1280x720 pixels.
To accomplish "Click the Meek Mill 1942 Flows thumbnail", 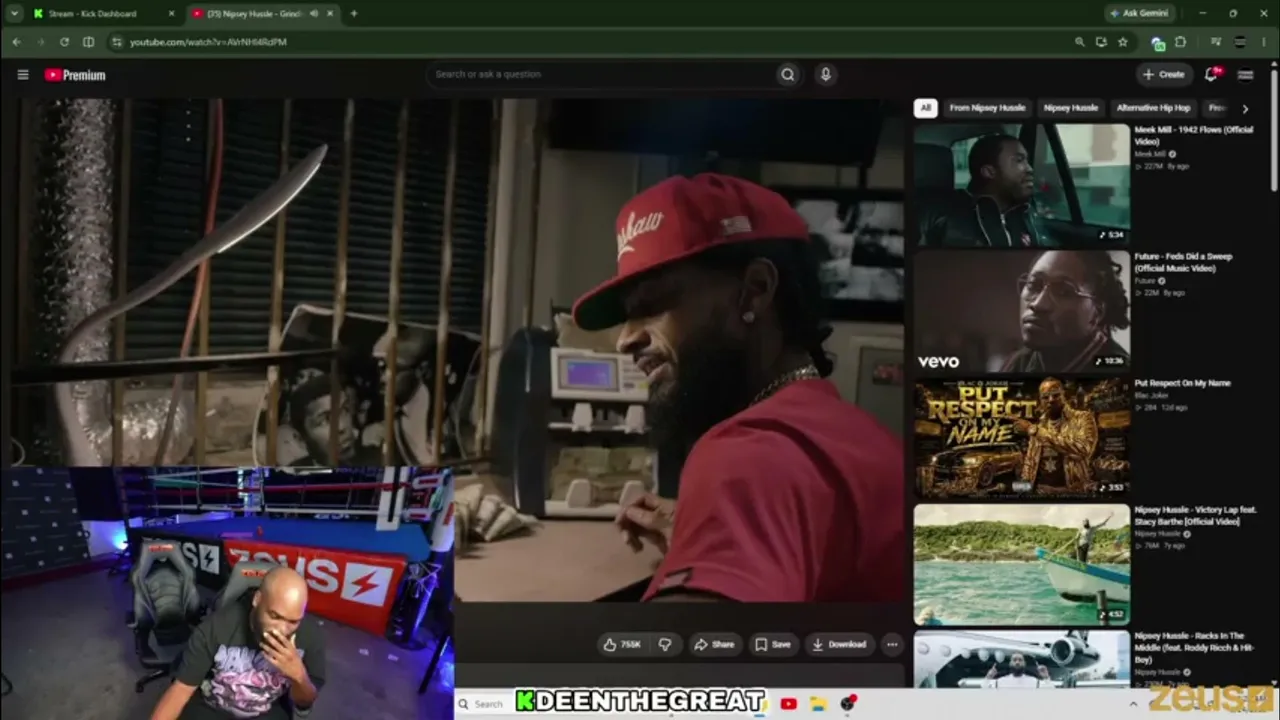I will pyautogui.click(x=1021, y=183).
